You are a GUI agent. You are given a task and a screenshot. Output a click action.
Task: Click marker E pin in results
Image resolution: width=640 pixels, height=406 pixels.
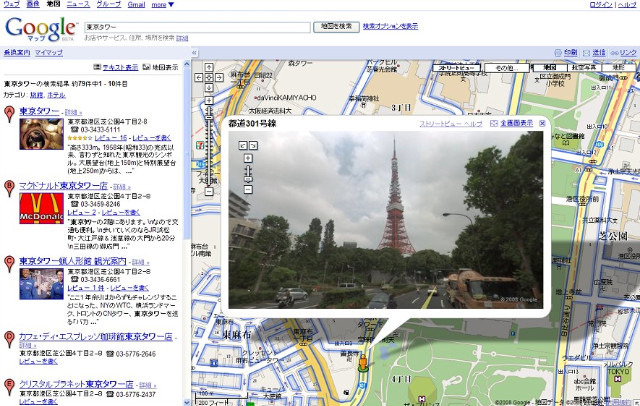[9, 387]
